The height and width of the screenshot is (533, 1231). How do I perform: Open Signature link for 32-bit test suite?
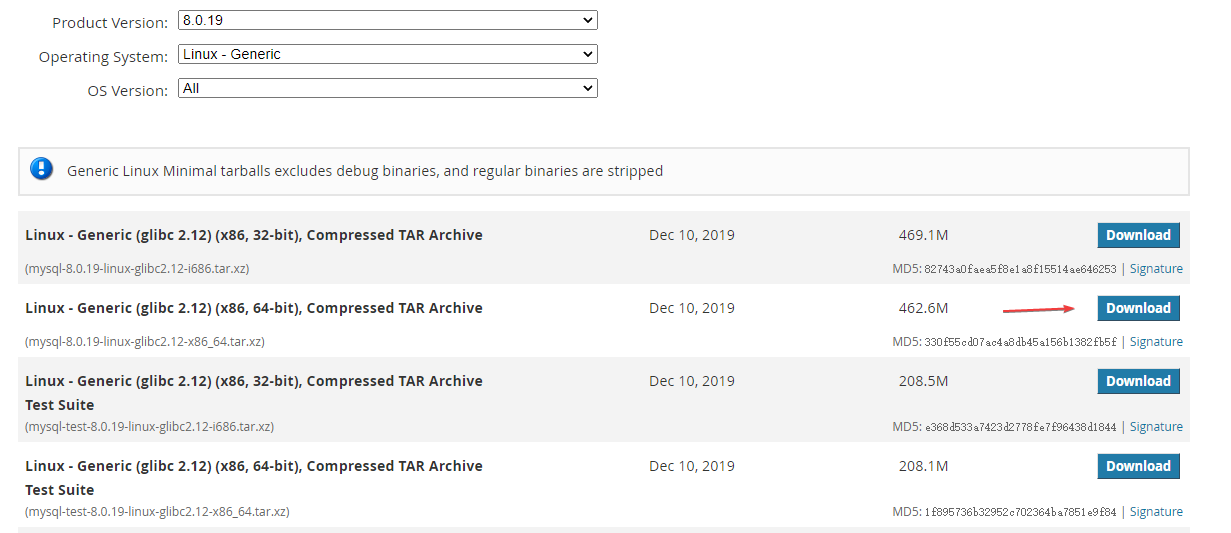[x=1156, y=427]
